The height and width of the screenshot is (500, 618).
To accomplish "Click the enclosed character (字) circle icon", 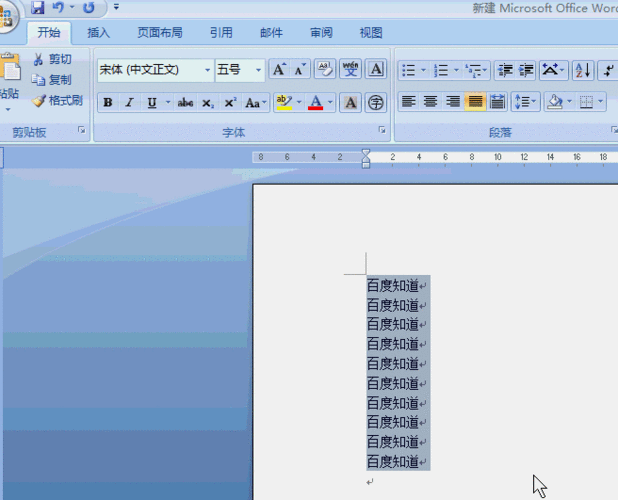I will (x=375, y=102).
